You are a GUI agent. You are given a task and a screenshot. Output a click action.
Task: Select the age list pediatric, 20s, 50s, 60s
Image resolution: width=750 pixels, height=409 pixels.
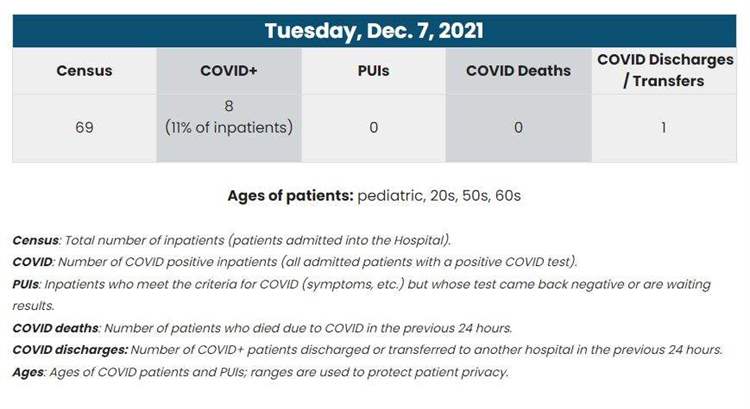coord(439,196)
